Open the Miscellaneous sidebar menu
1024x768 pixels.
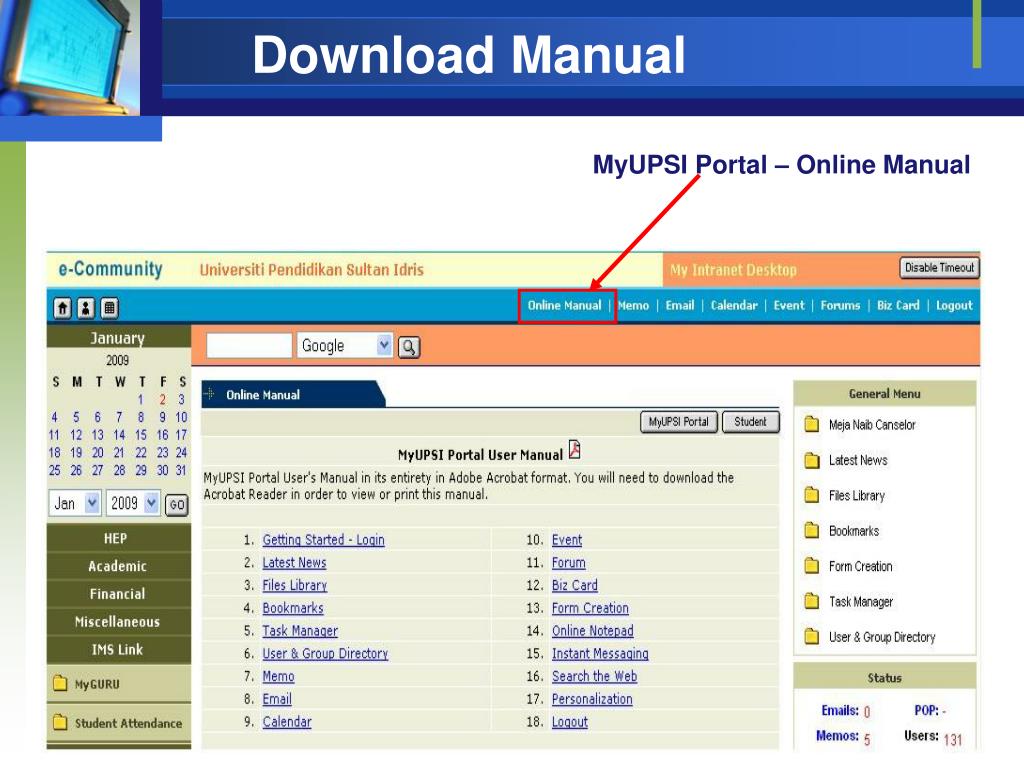pyautogui.click(x=118, y=622)
